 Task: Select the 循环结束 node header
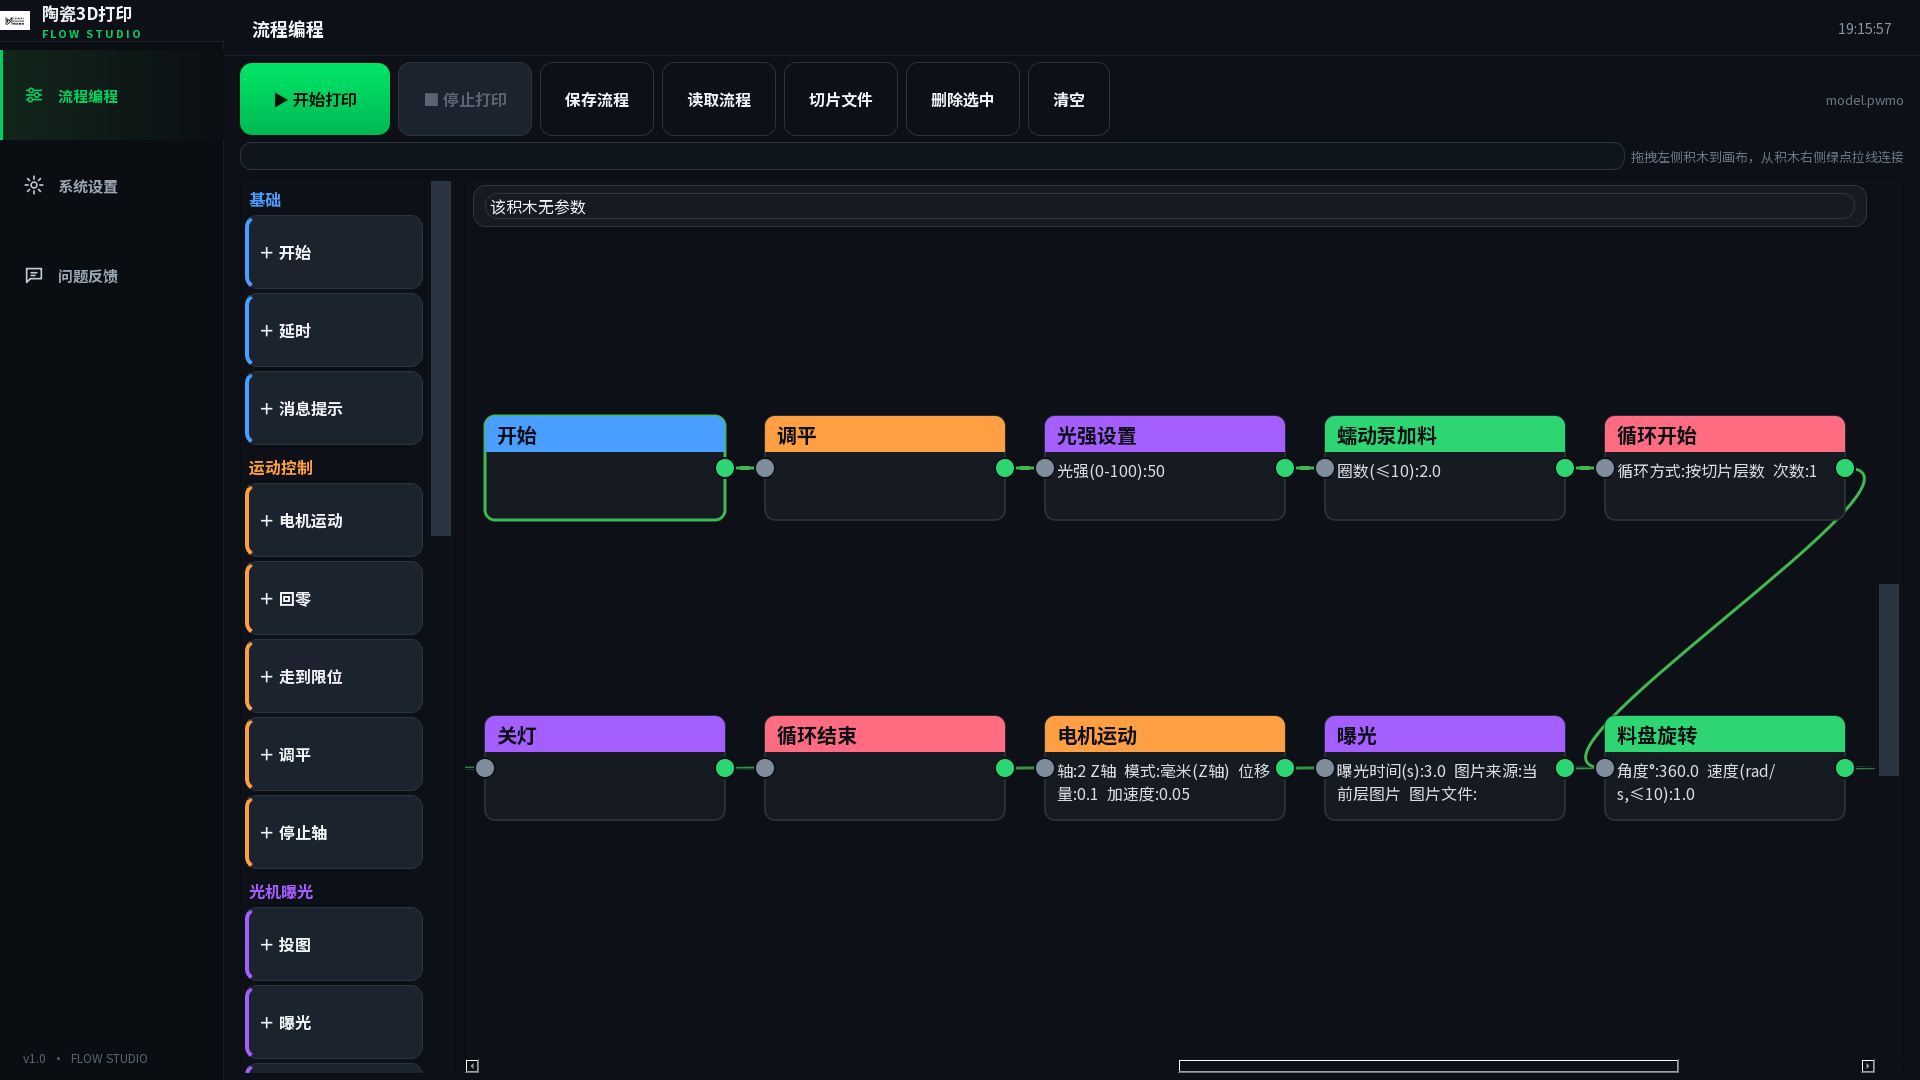point(885,735)
